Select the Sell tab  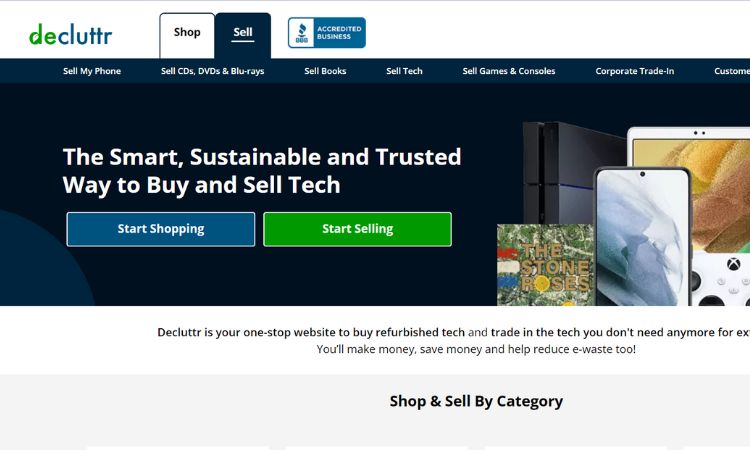[x=243, y=35]
